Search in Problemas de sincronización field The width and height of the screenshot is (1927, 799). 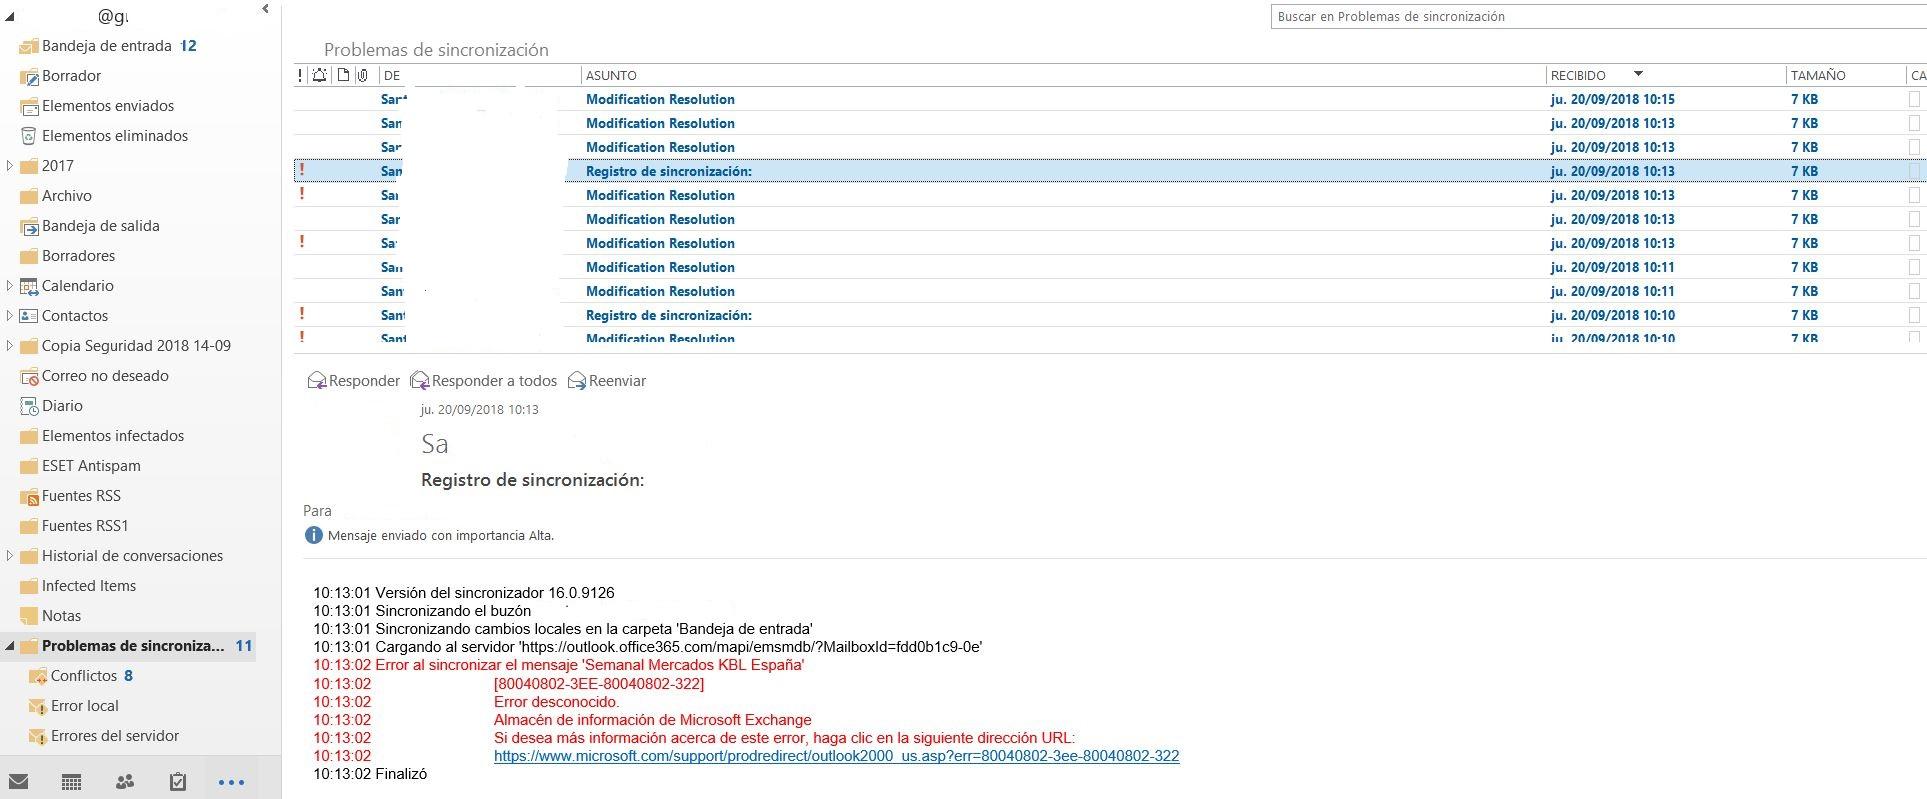pyautogui.click(x=1598, y=17)
